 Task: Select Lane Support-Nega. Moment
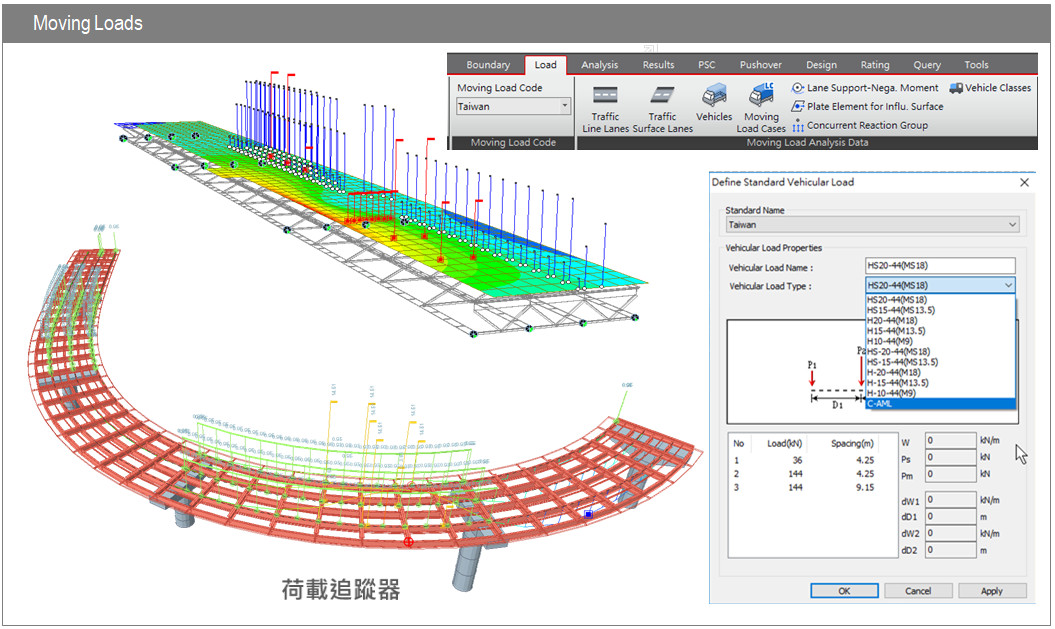(865, 88)
